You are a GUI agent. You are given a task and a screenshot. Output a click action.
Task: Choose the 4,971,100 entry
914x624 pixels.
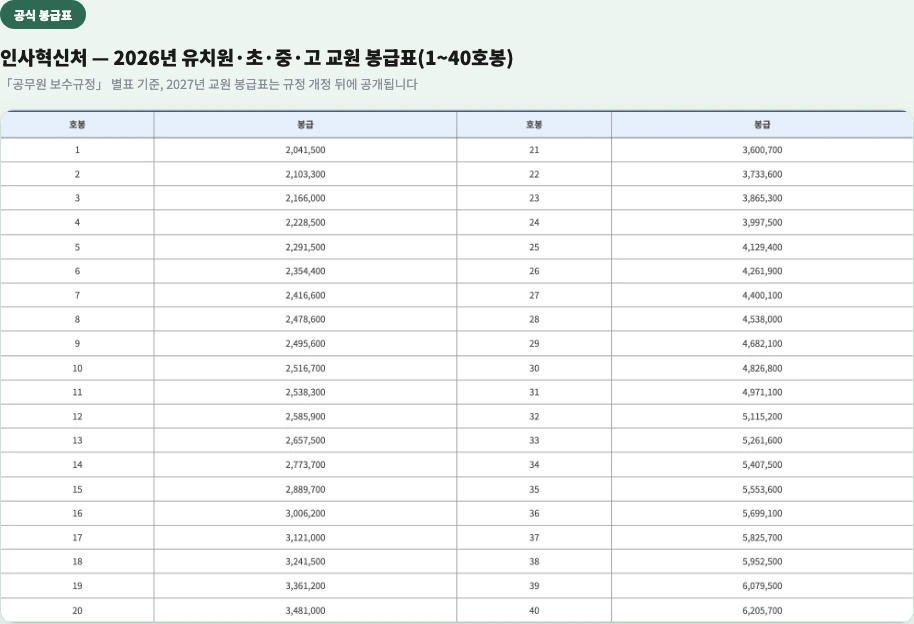762,392
